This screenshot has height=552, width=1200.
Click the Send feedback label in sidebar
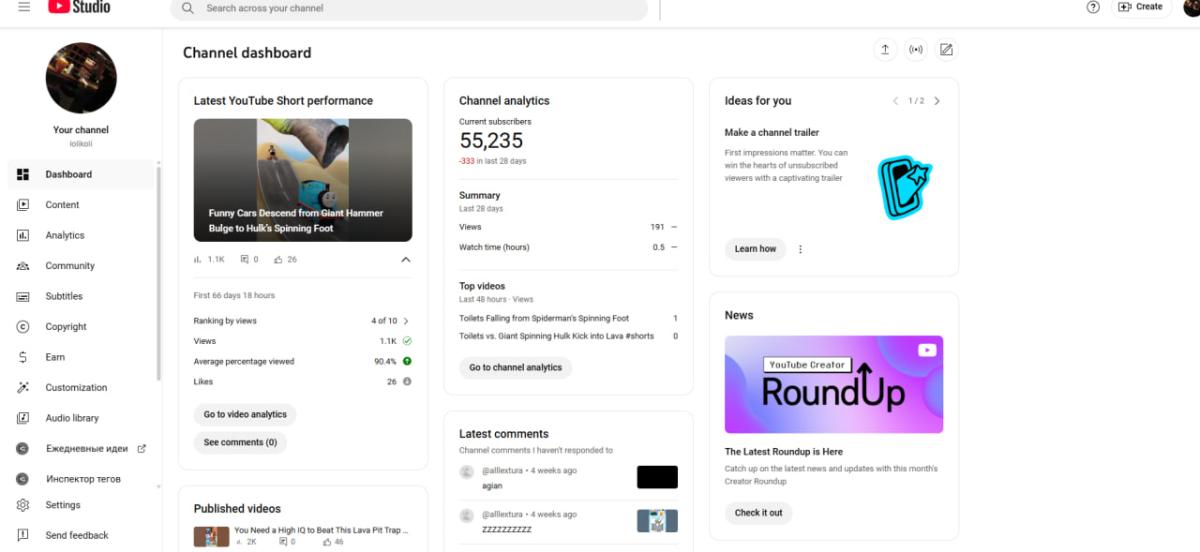point(77,535)
